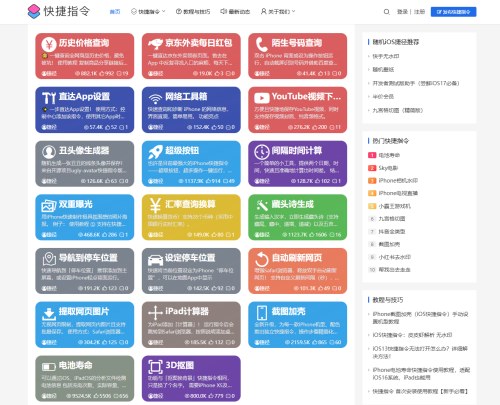Click the phone frame icon on 截图加壳 card
The image size is (500, 405).
261,313
